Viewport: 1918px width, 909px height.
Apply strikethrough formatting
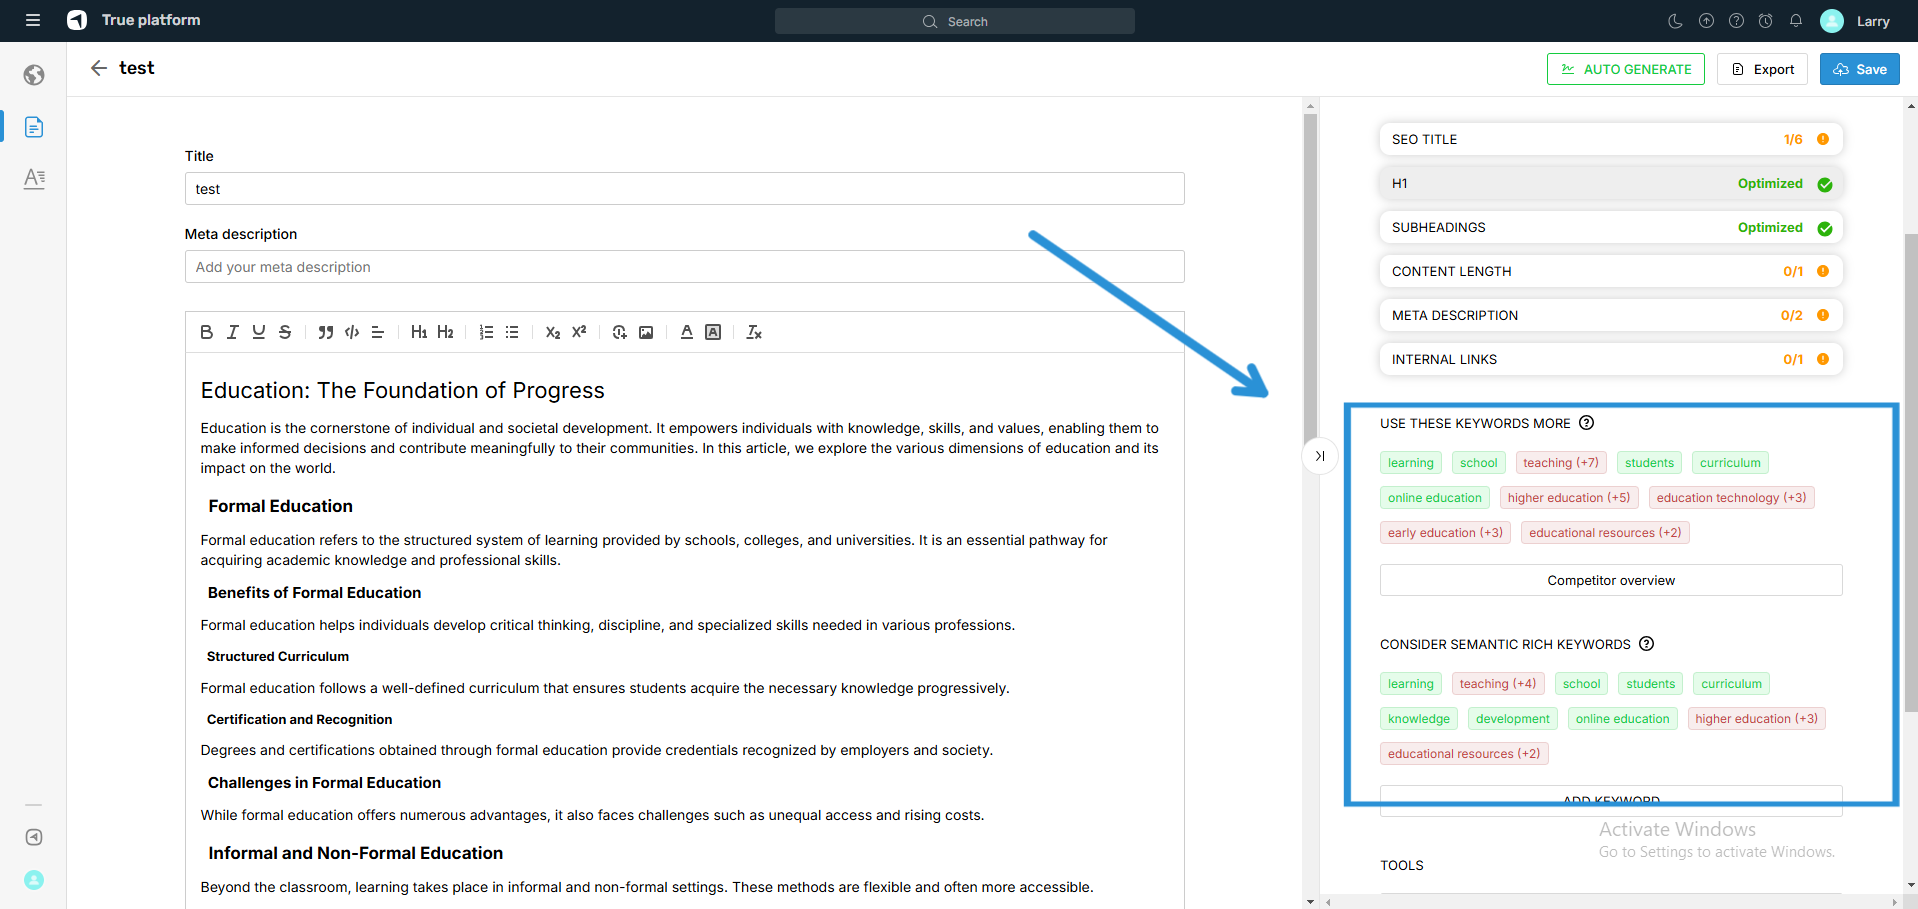[285, 332]
